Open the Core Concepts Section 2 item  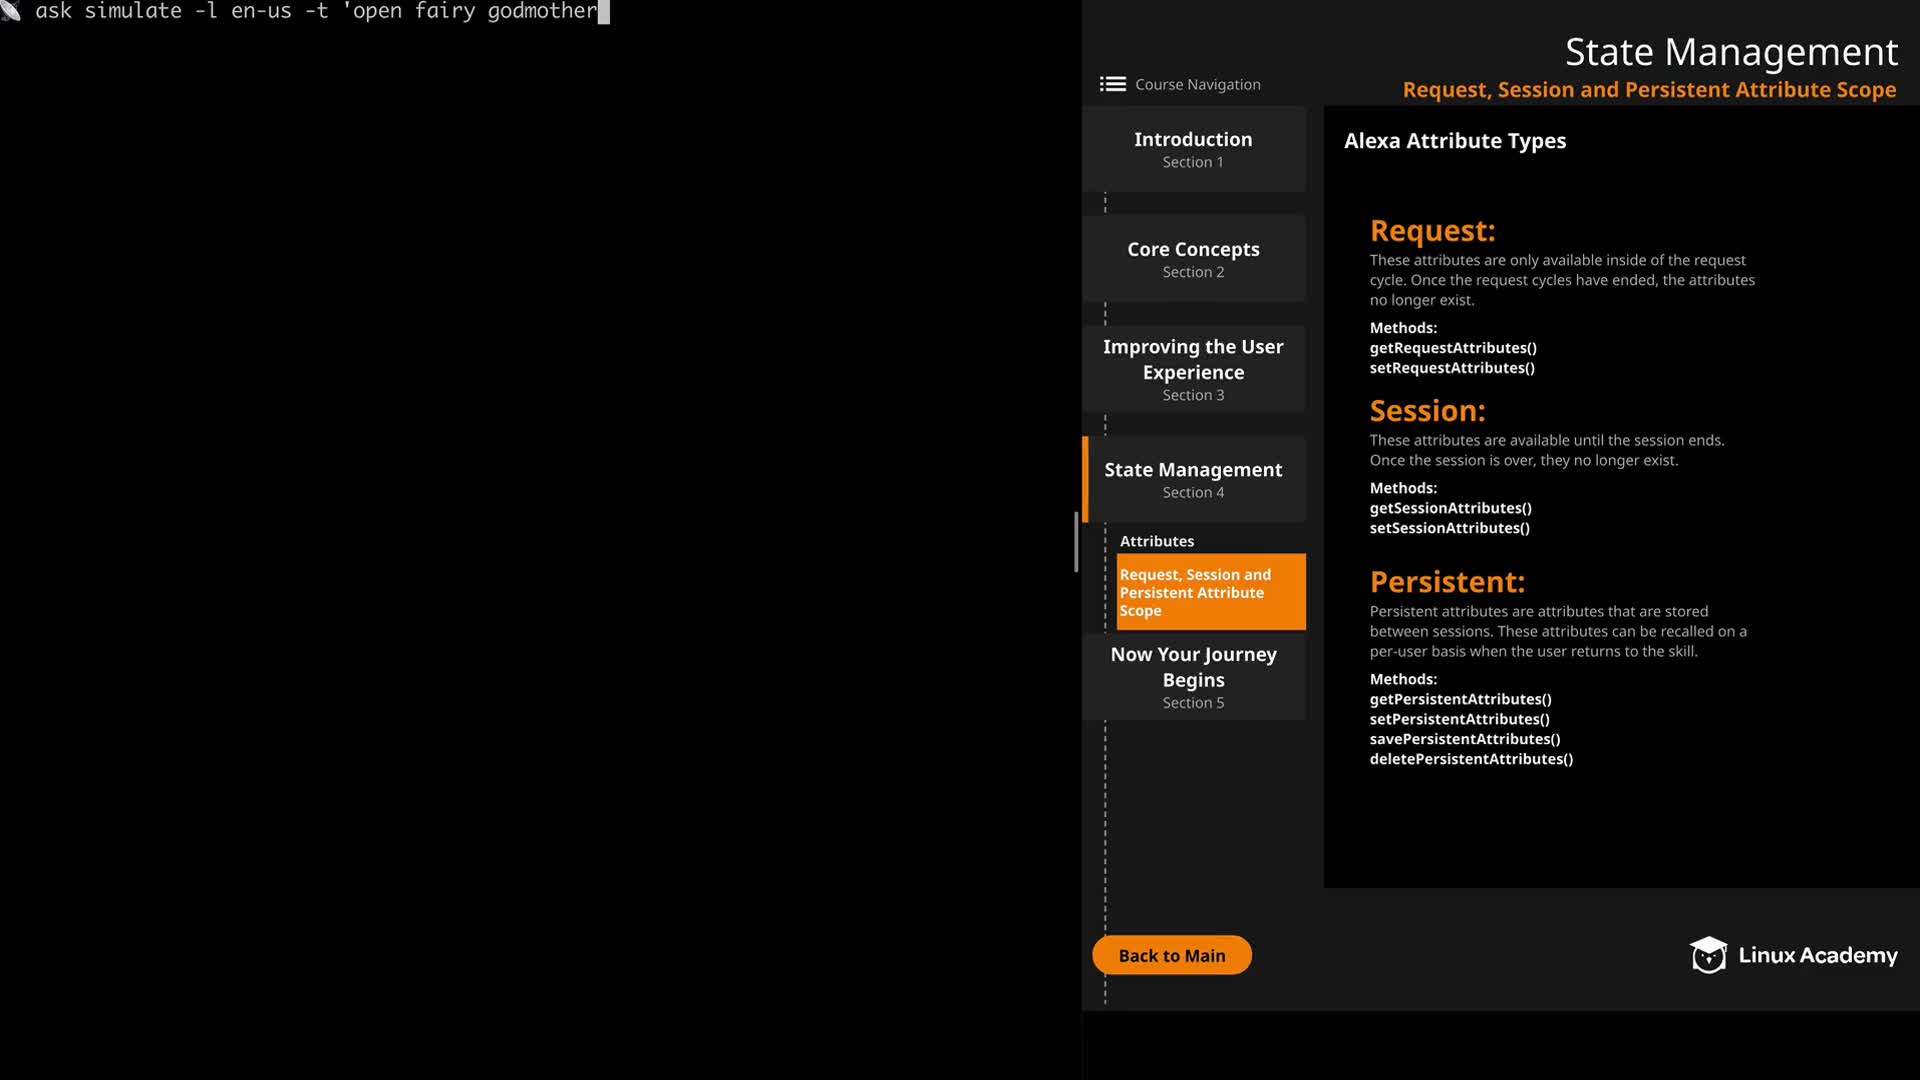pos(1193,259)
